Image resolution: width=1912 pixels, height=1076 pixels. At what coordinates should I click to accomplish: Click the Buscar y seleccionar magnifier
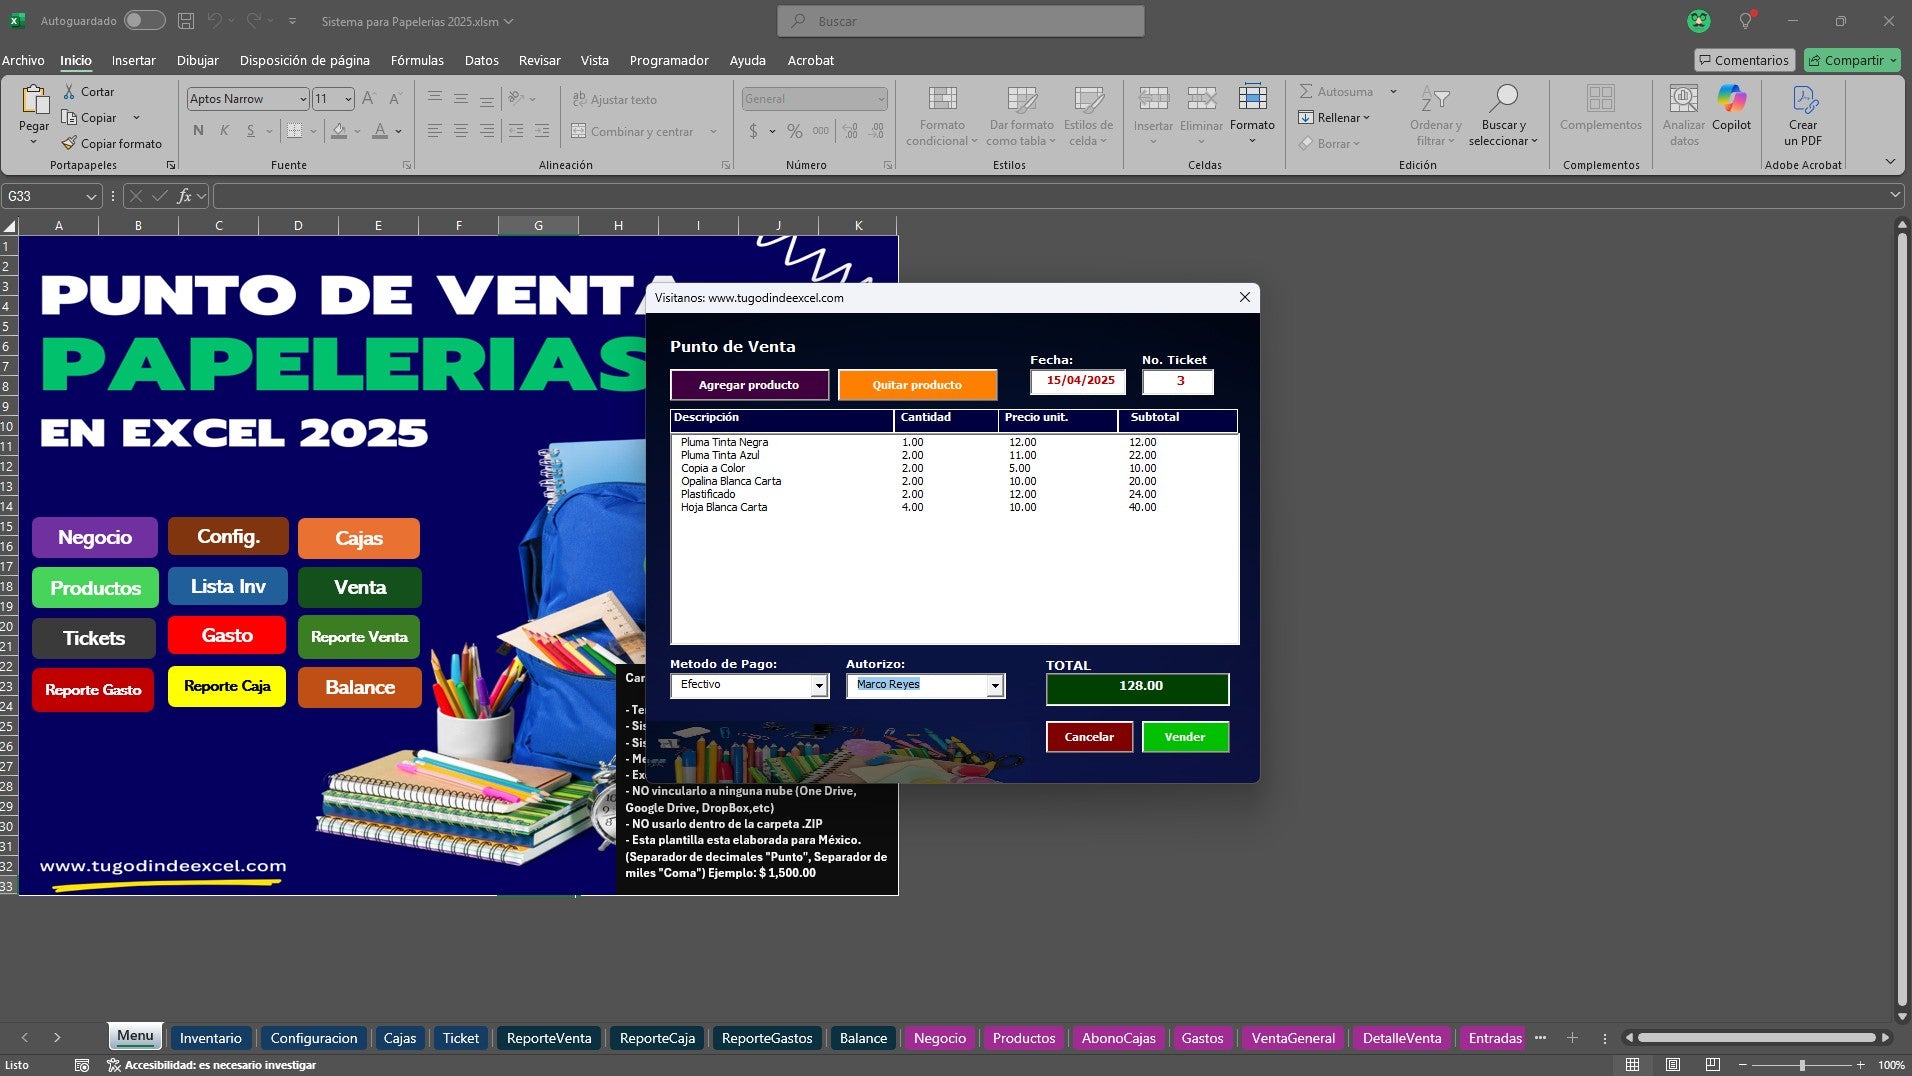click(x=1503, y=98)
